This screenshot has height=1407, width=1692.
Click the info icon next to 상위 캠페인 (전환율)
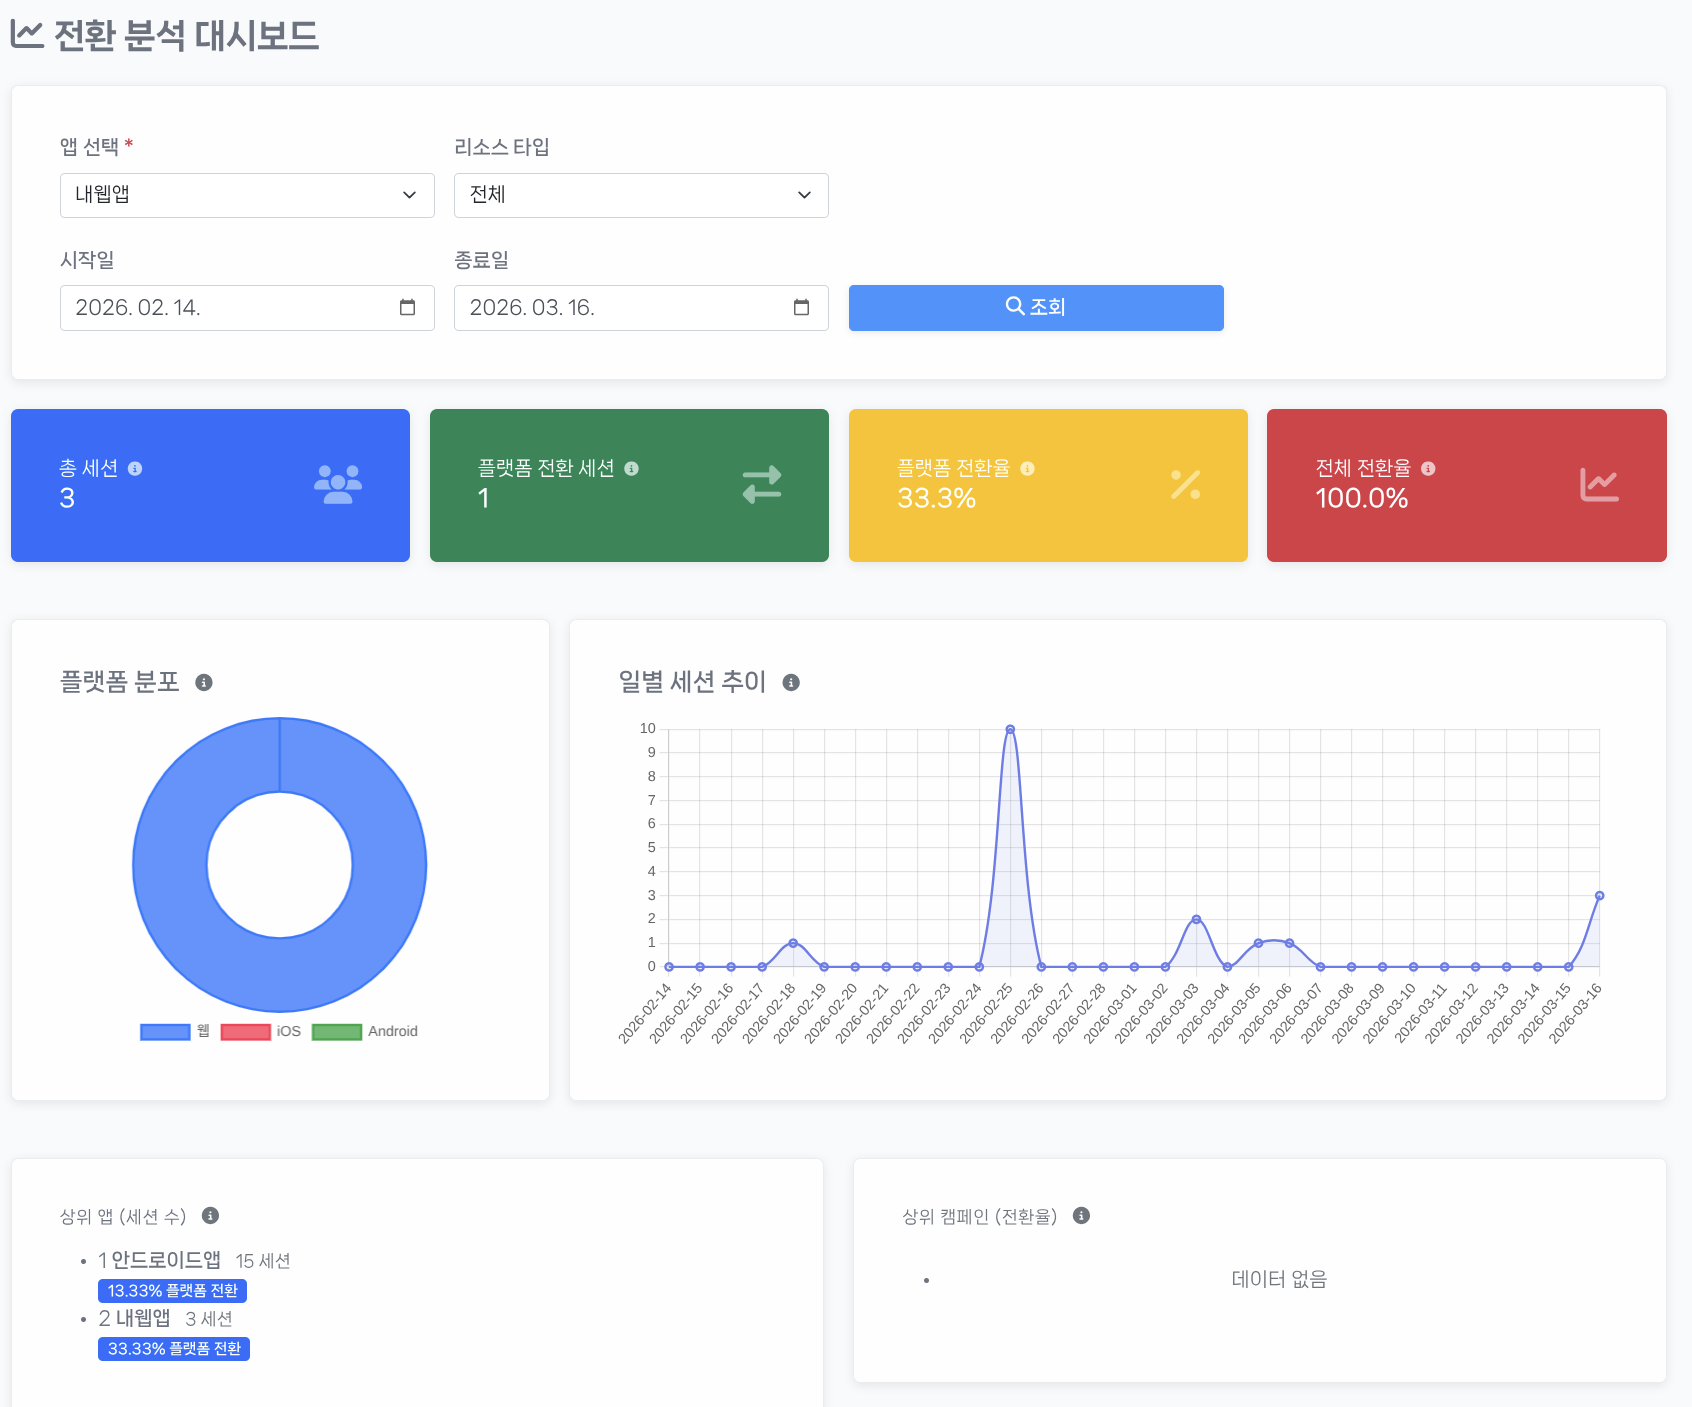tap(1080, 1217)
